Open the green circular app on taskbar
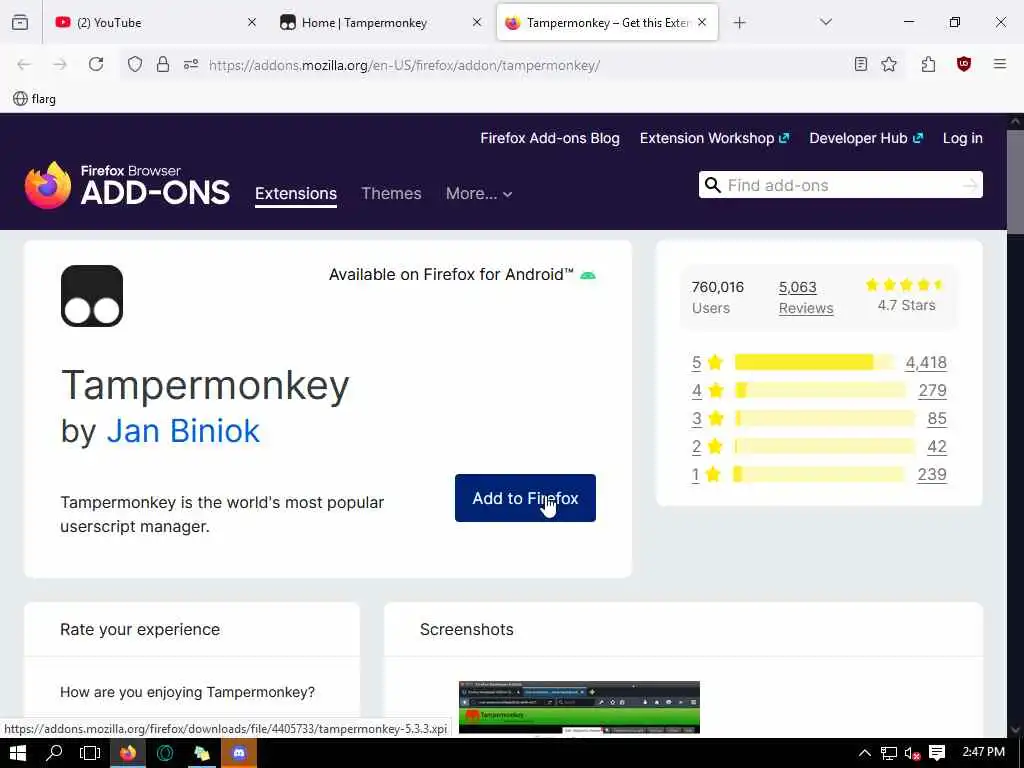The image size is (1024, 768). point(165,753)
